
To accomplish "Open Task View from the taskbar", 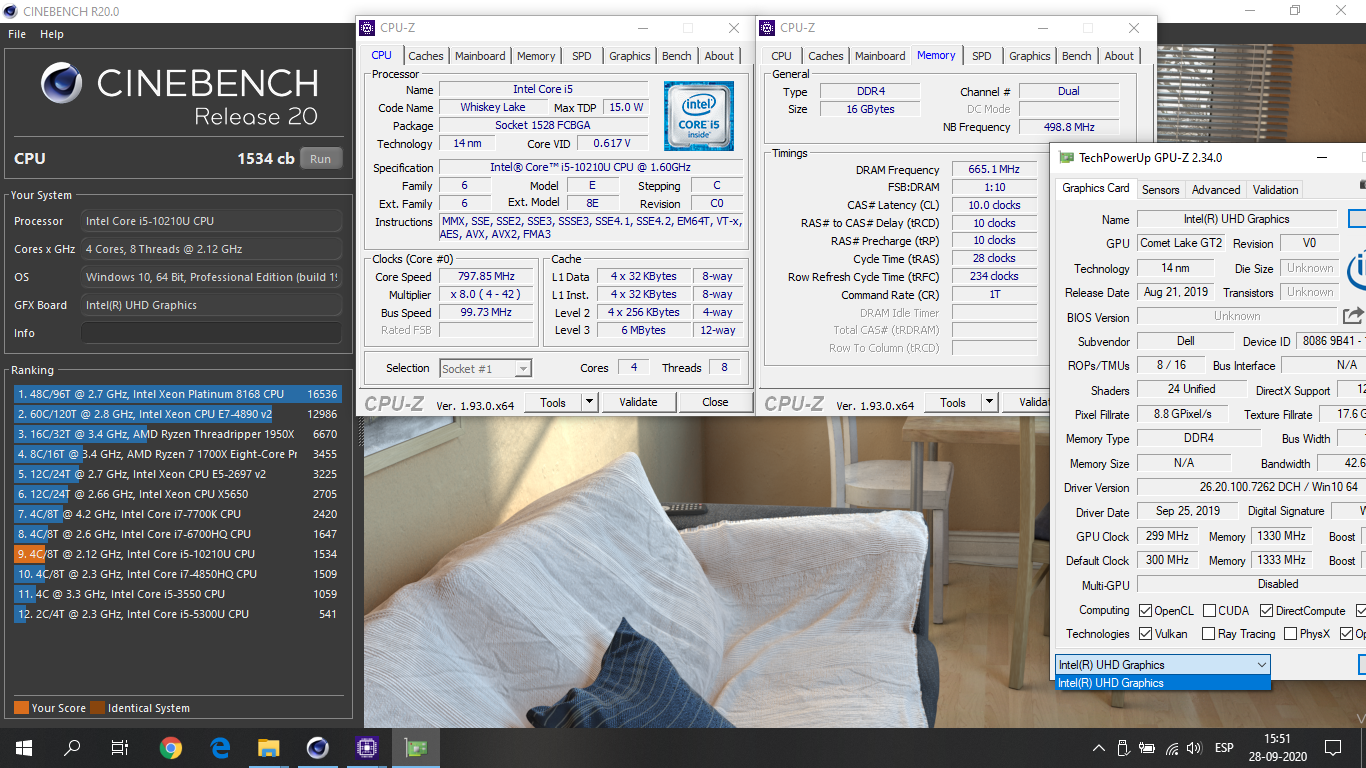I will pos(120,747).
